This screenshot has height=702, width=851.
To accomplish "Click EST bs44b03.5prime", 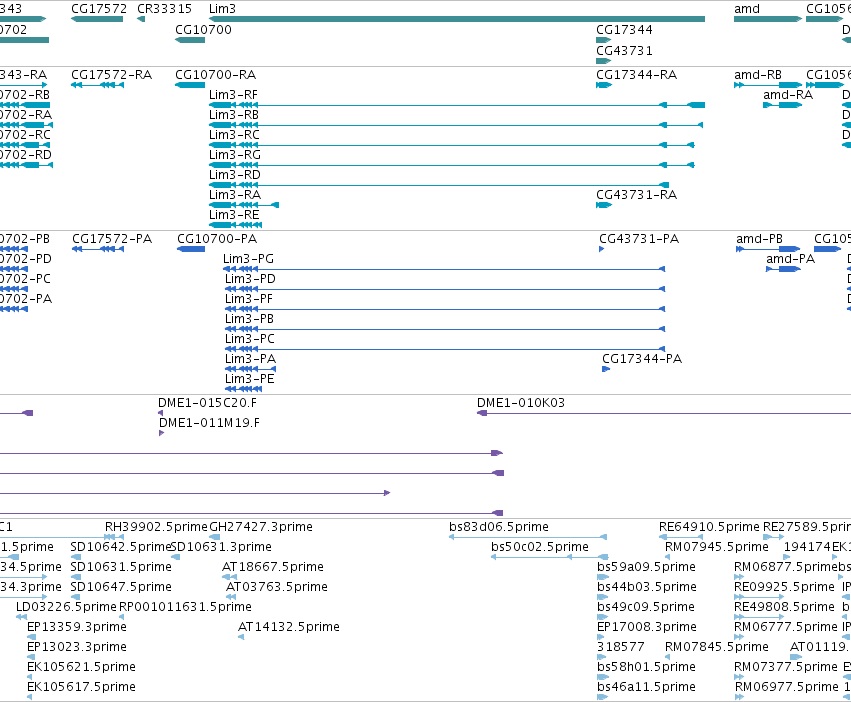I will coord(646,587).
